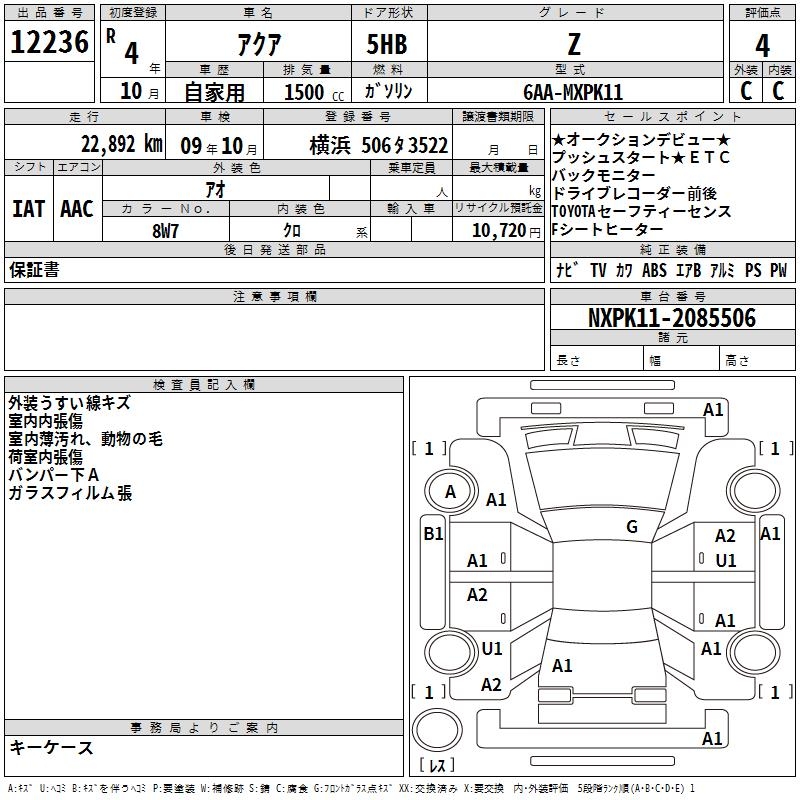
Task: Click the G mark on the windshield
Action: pyautogui.click(x=632, y=526)
